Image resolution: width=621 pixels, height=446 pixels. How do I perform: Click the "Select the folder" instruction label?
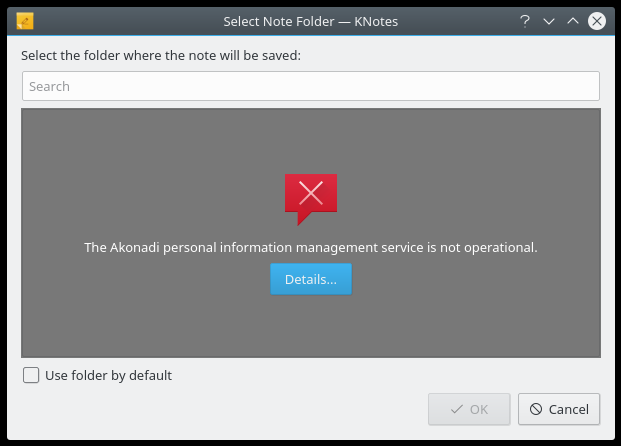click(x=161, y=55)
